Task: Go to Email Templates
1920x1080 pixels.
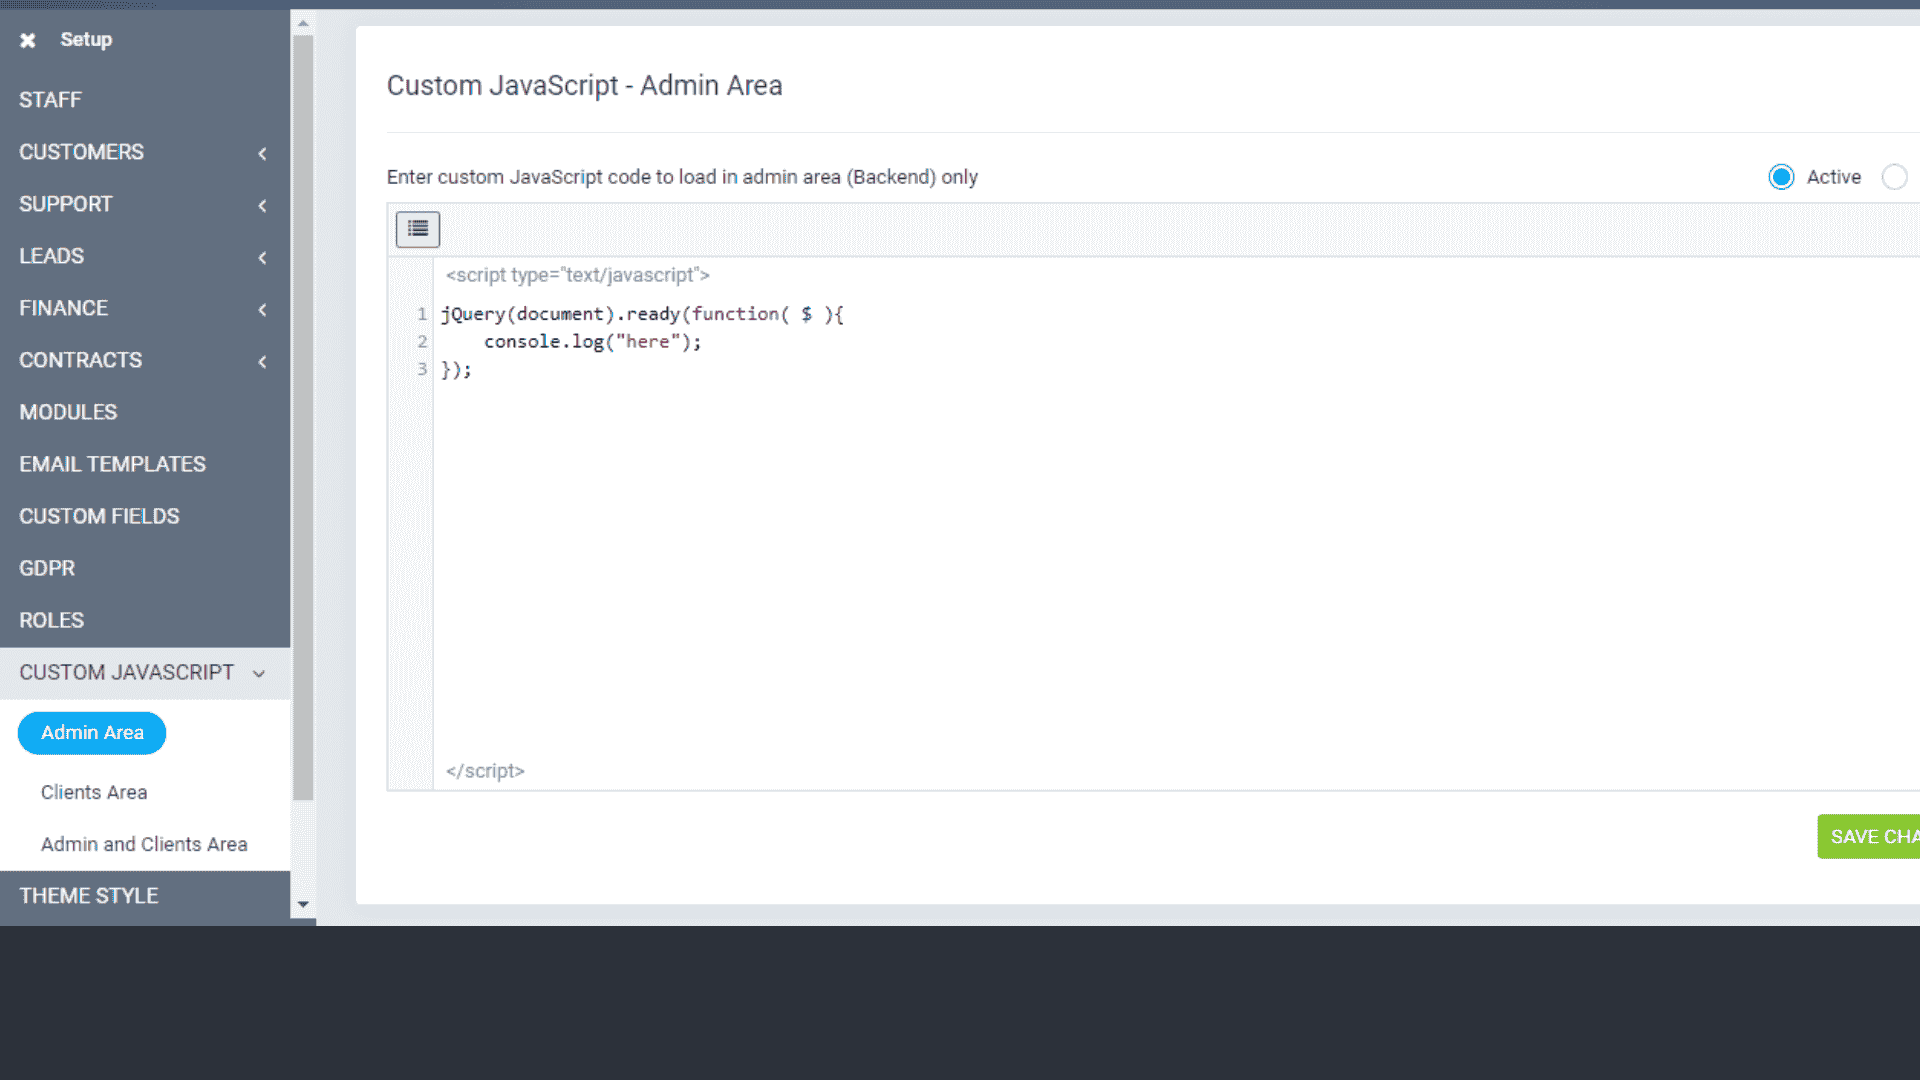Action: (x=112, y=463)
